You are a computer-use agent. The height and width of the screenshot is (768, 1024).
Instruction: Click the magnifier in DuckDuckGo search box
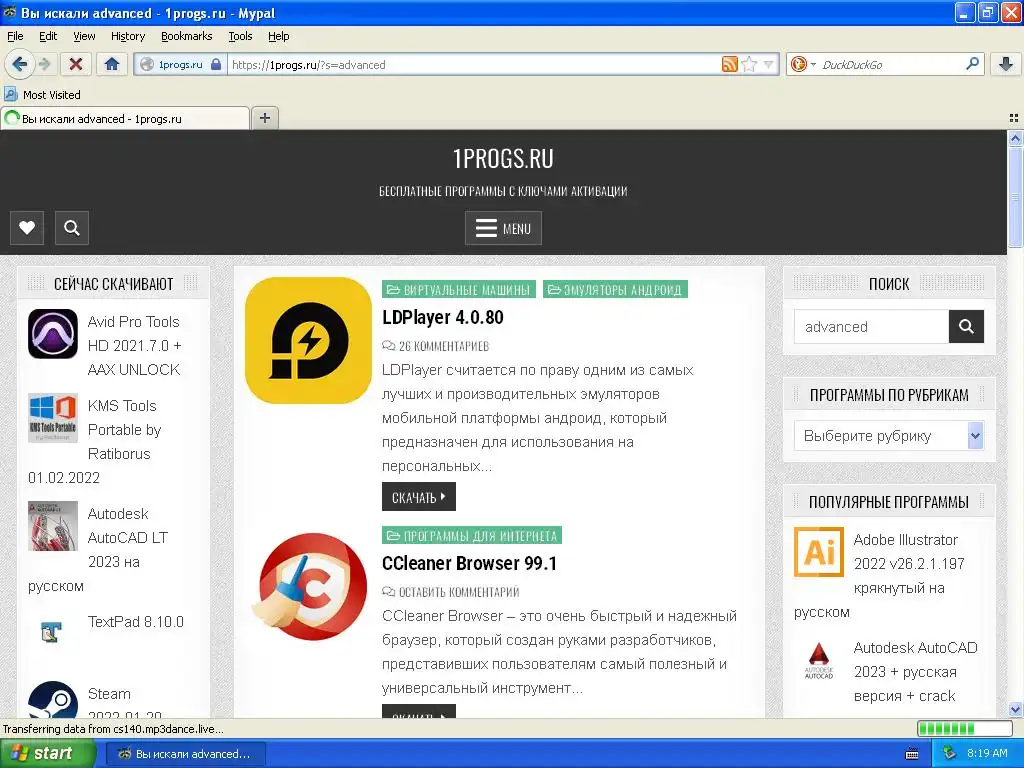972,64
